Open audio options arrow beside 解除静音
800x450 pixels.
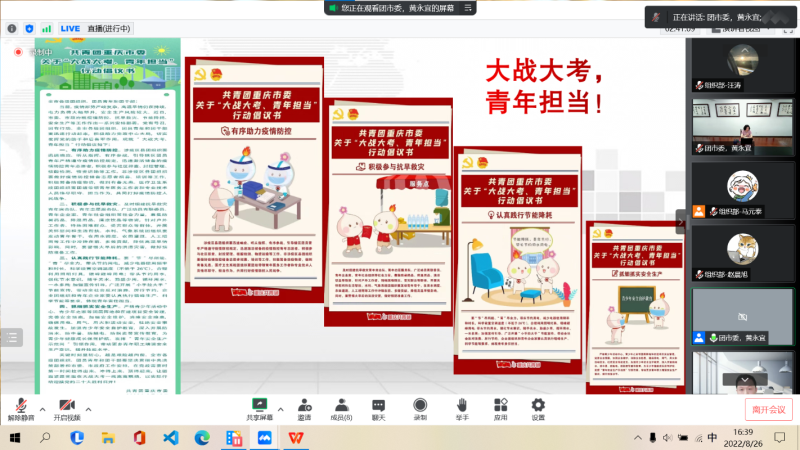(42, 409)
